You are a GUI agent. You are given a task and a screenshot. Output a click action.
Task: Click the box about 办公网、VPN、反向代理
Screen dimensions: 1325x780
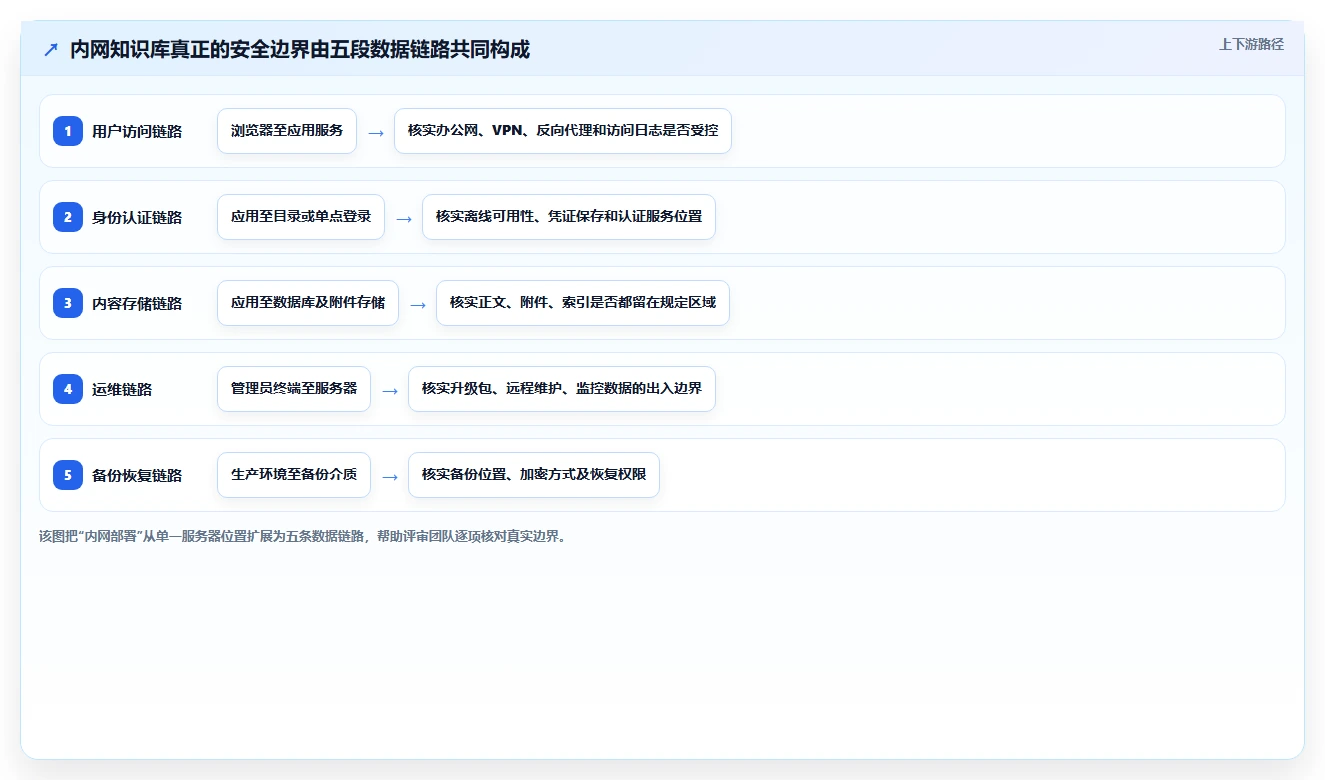[x=563, y=131]
